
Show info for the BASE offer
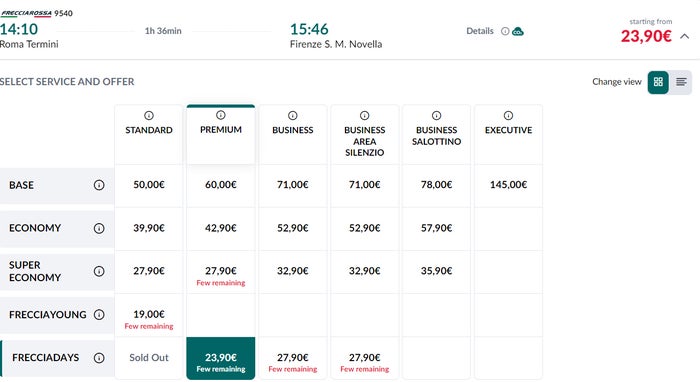[x=99, y=185]
